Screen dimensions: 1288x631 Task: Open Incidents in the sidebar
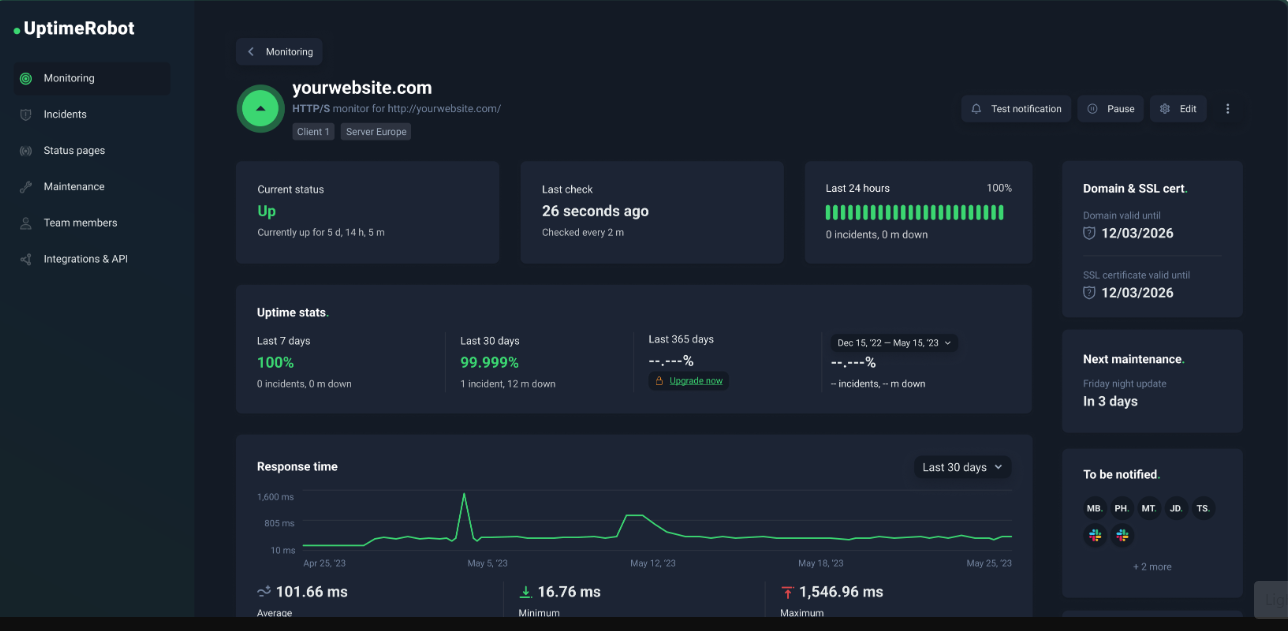65,114
